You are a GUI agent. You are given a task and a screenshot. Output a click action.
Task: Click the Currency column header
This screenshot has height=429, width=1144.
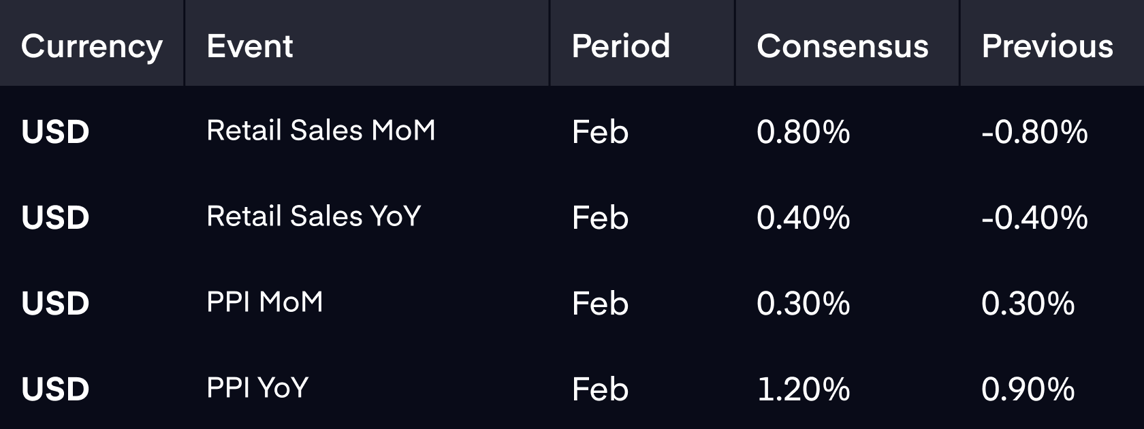[91, 47]
